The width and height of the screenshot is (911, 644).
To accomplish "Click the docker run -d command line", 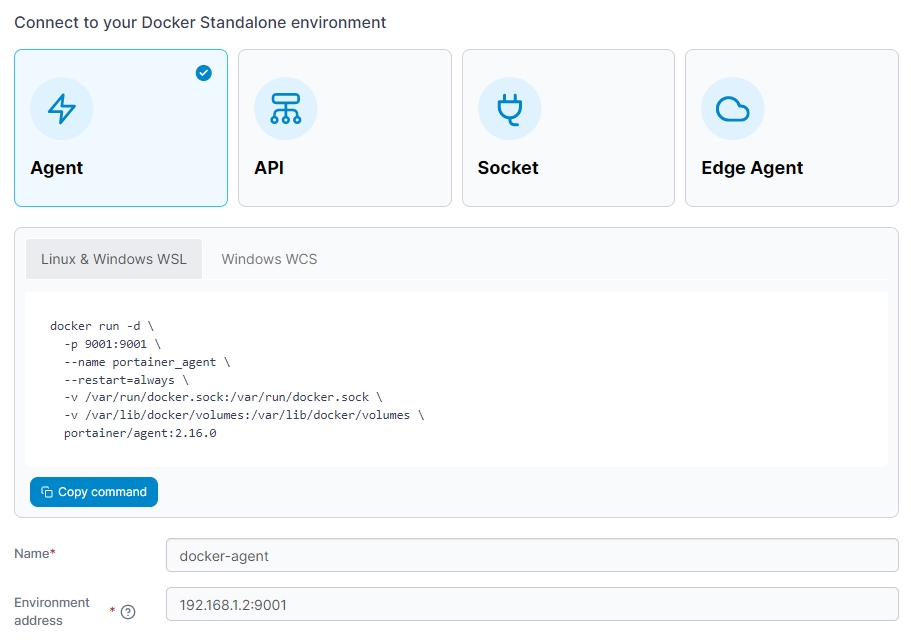I will tap(102, 326).
